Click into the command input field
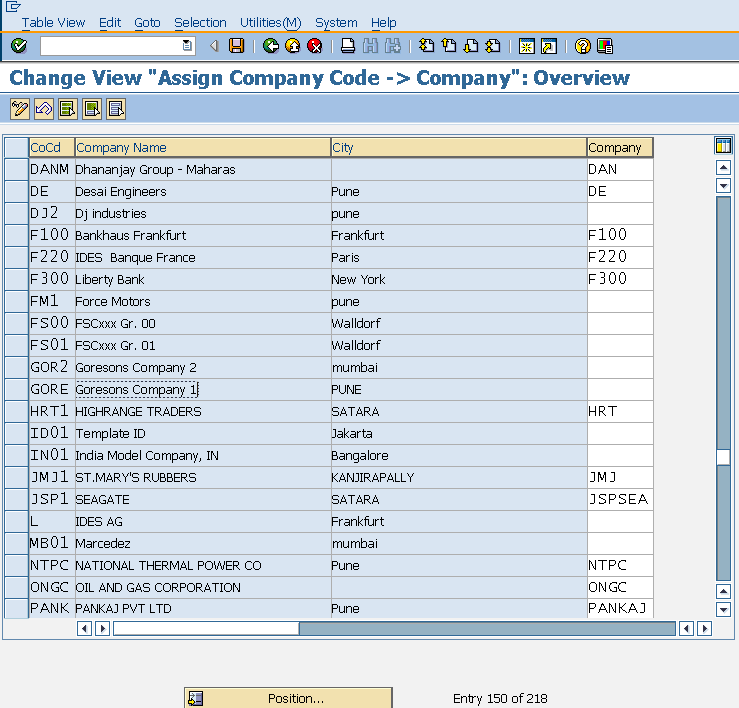Viewport: 739px width, 708px height. [112, 46]
